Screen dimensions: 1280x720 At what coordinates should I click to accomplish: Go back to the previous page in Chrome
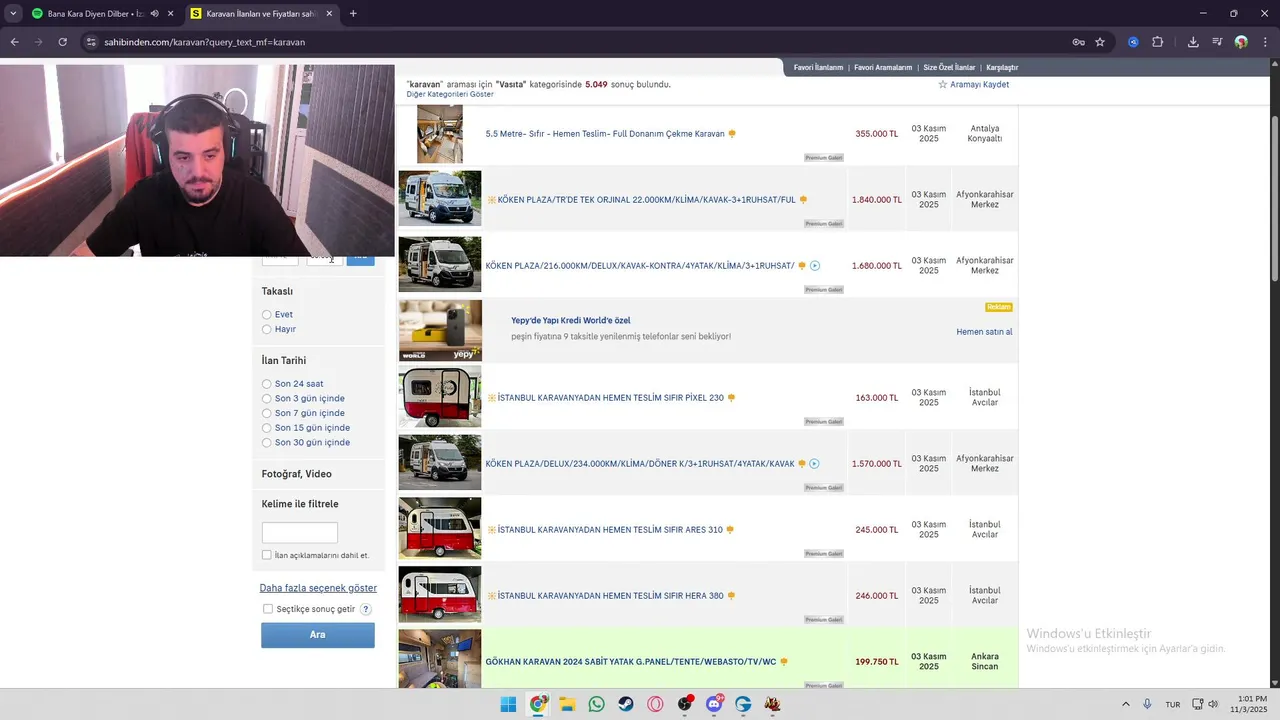pos(14,42)
